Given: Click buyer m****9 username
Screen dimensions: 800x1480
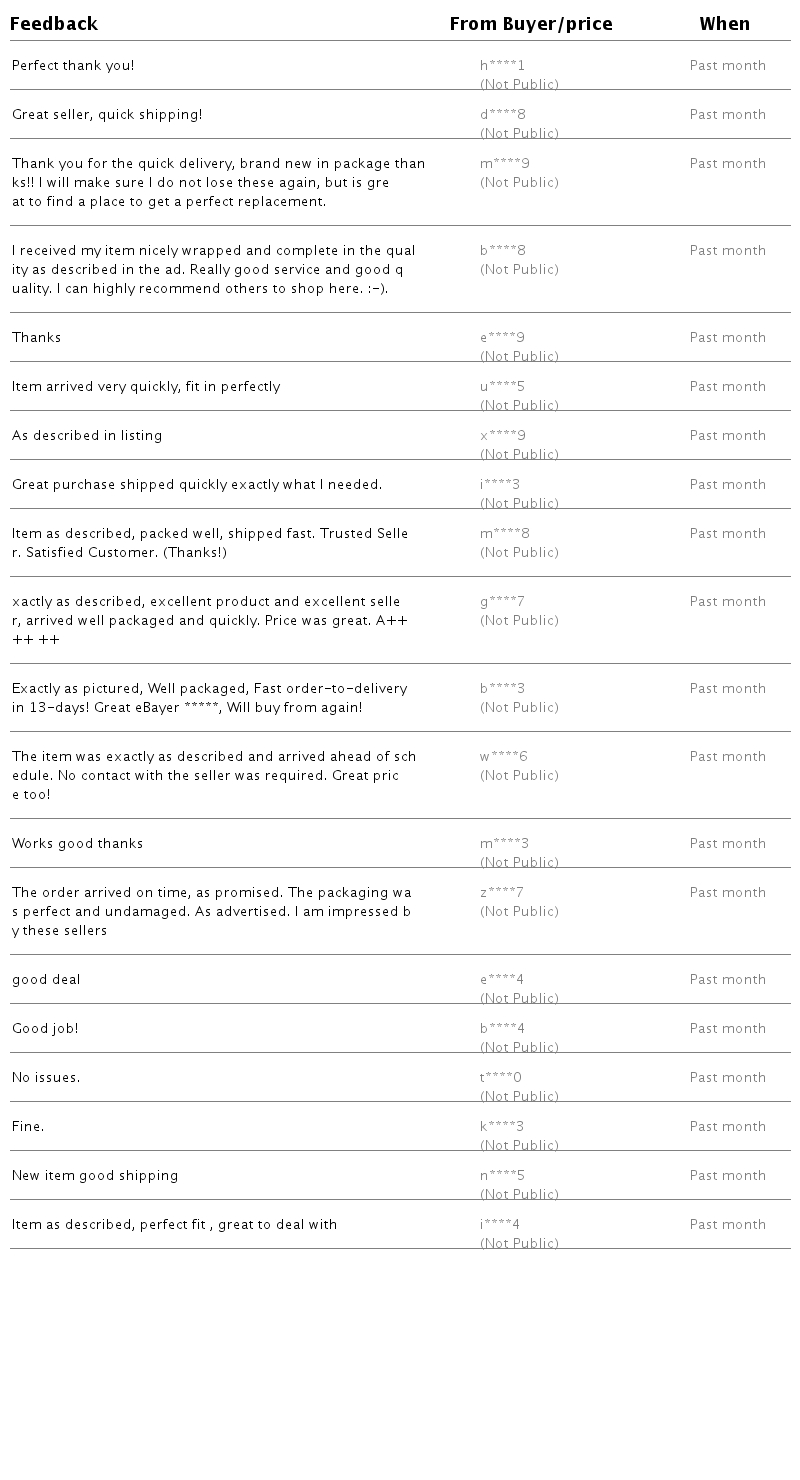Looking at the screenshot, I should pos(505,164).
